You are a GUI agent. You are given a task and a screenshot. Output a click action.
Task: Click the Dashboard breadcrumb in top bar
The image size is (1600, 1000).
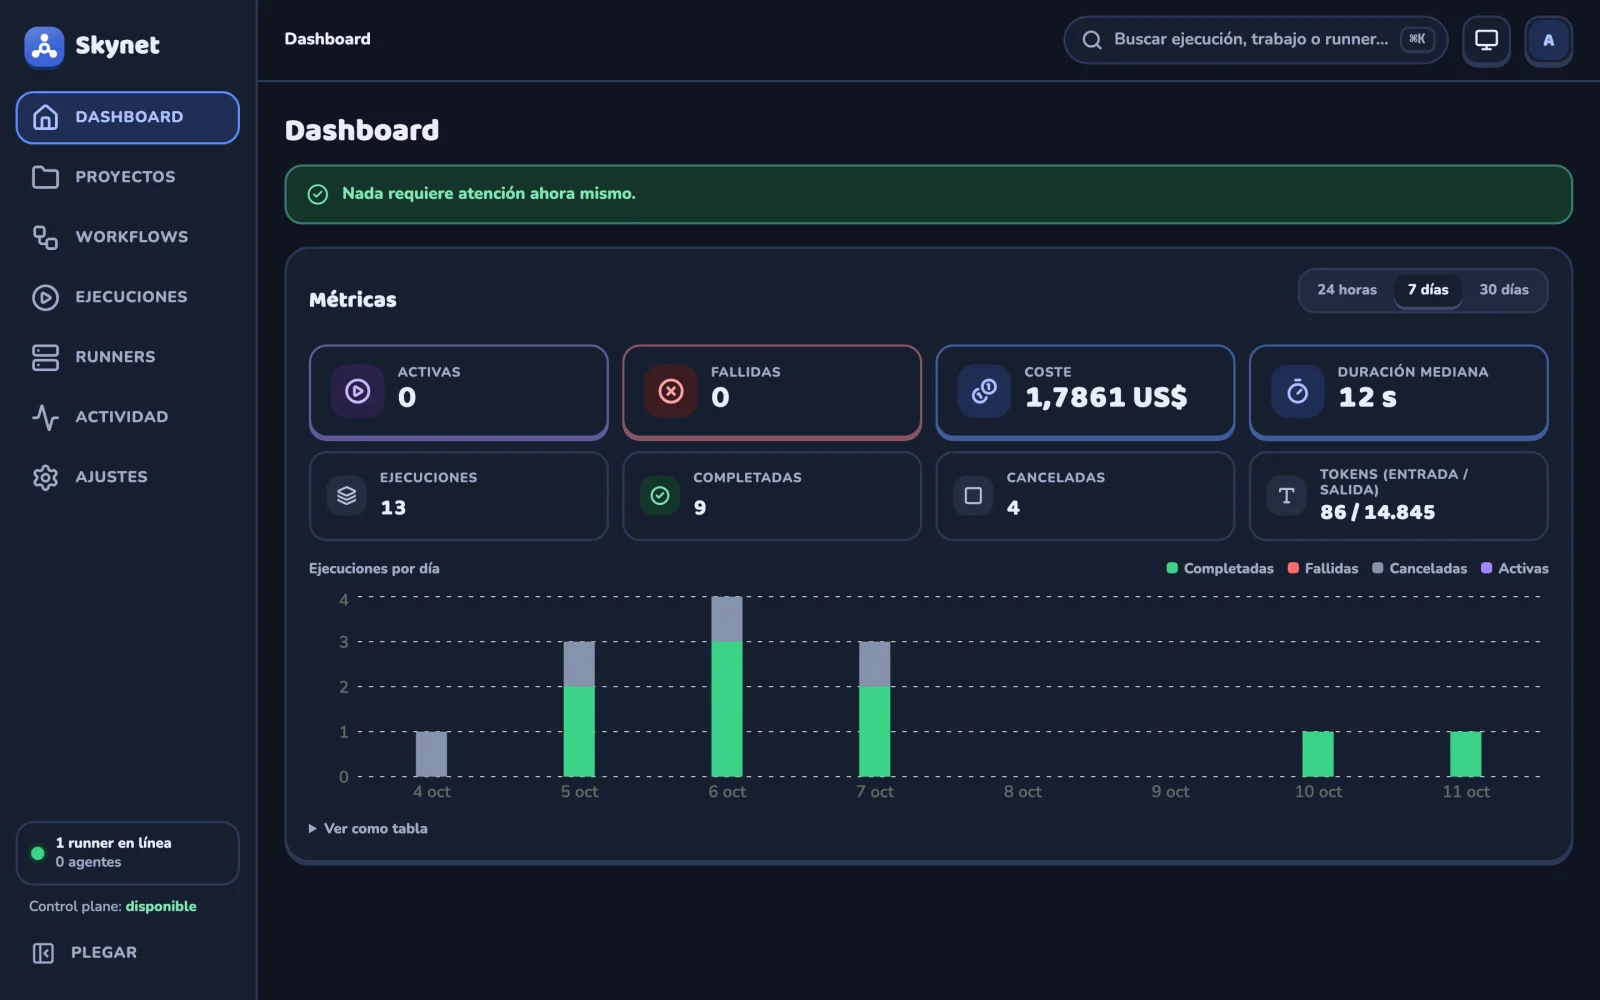point(327,39)
